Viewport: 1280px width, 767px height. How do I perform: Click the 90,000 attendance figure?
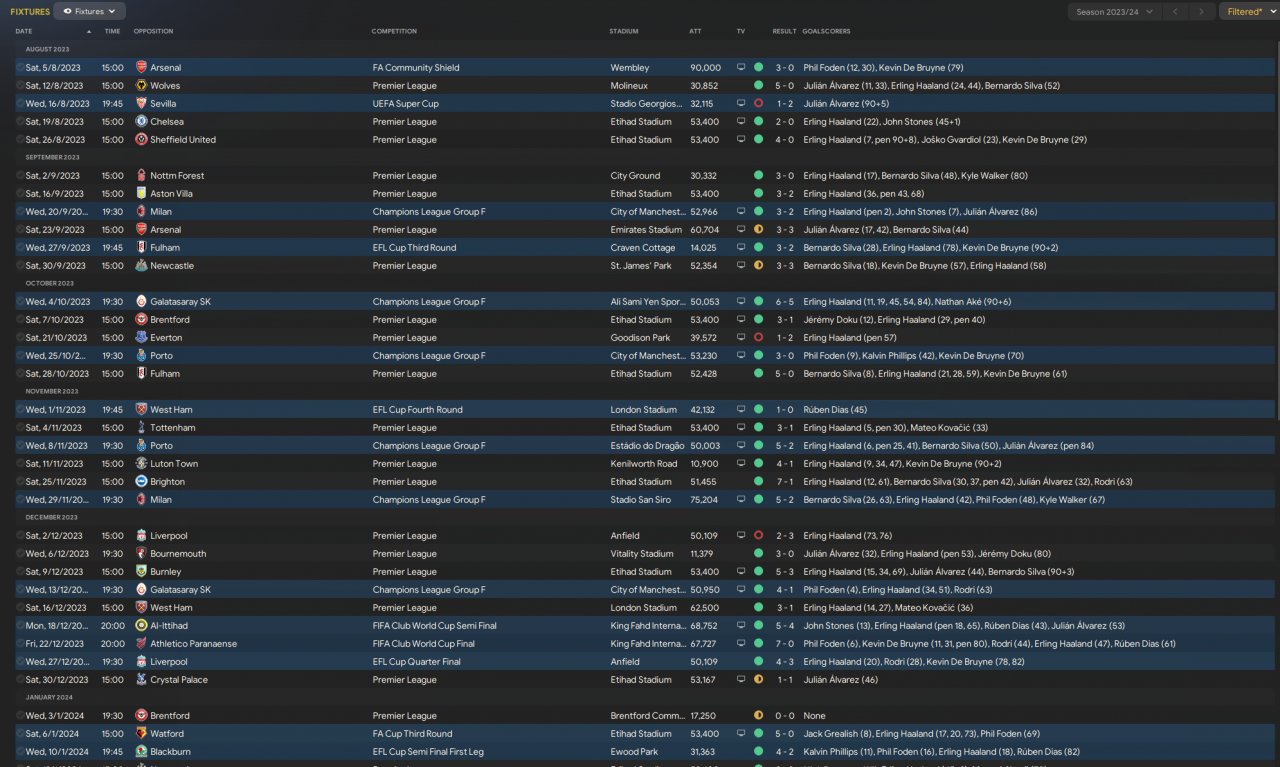[x=705, y=68]
